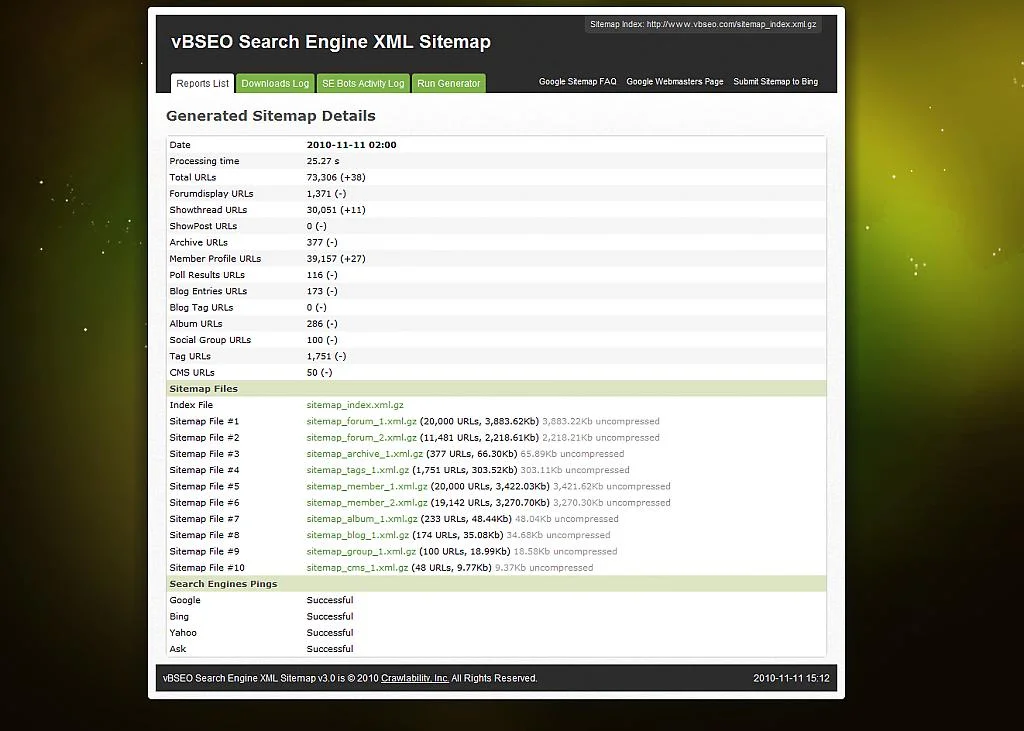Click the Crawlability, Inc. footer link
Screen dimensions: 1024x731
414,678
